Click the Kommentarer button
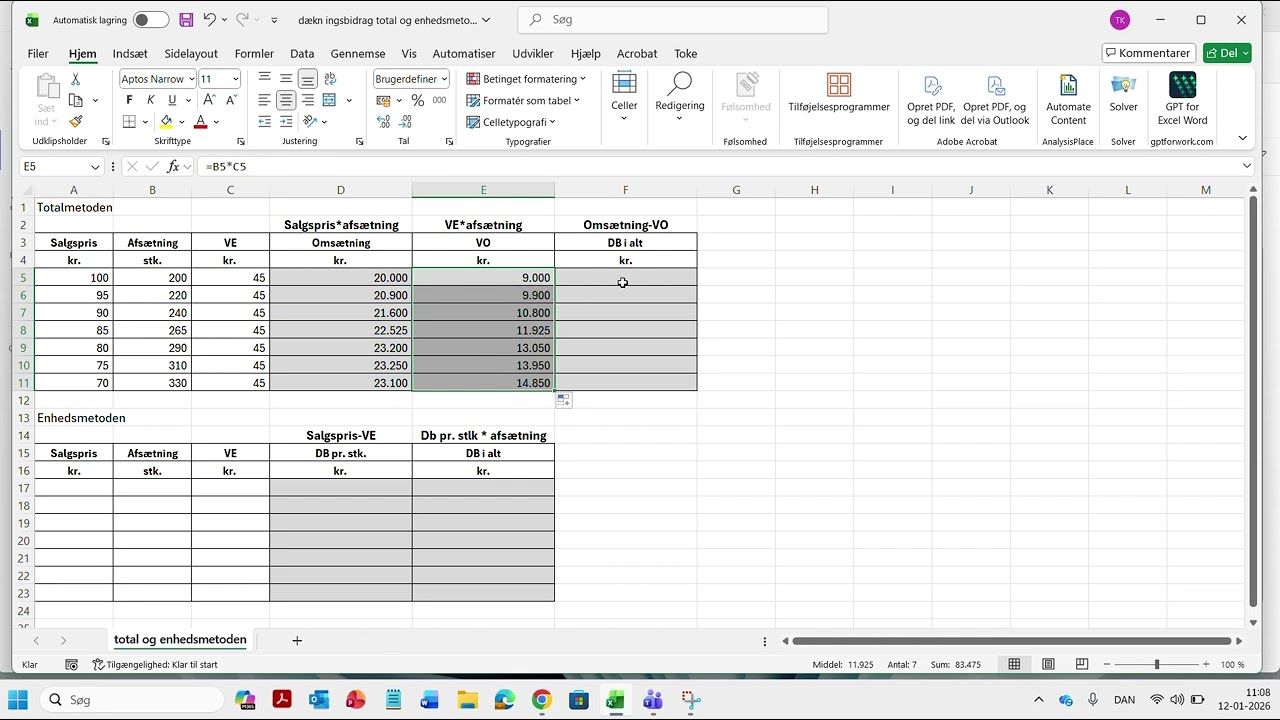1280x720 pixels. (1147, 53)
